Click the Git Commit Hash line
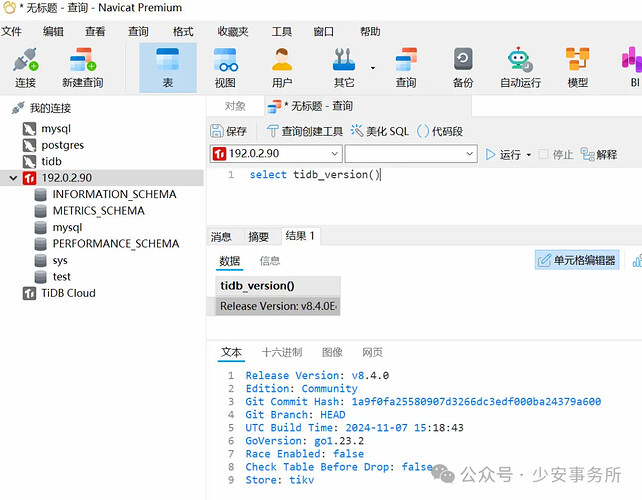Viewport: 642px width, 500px height. point(423,401)
